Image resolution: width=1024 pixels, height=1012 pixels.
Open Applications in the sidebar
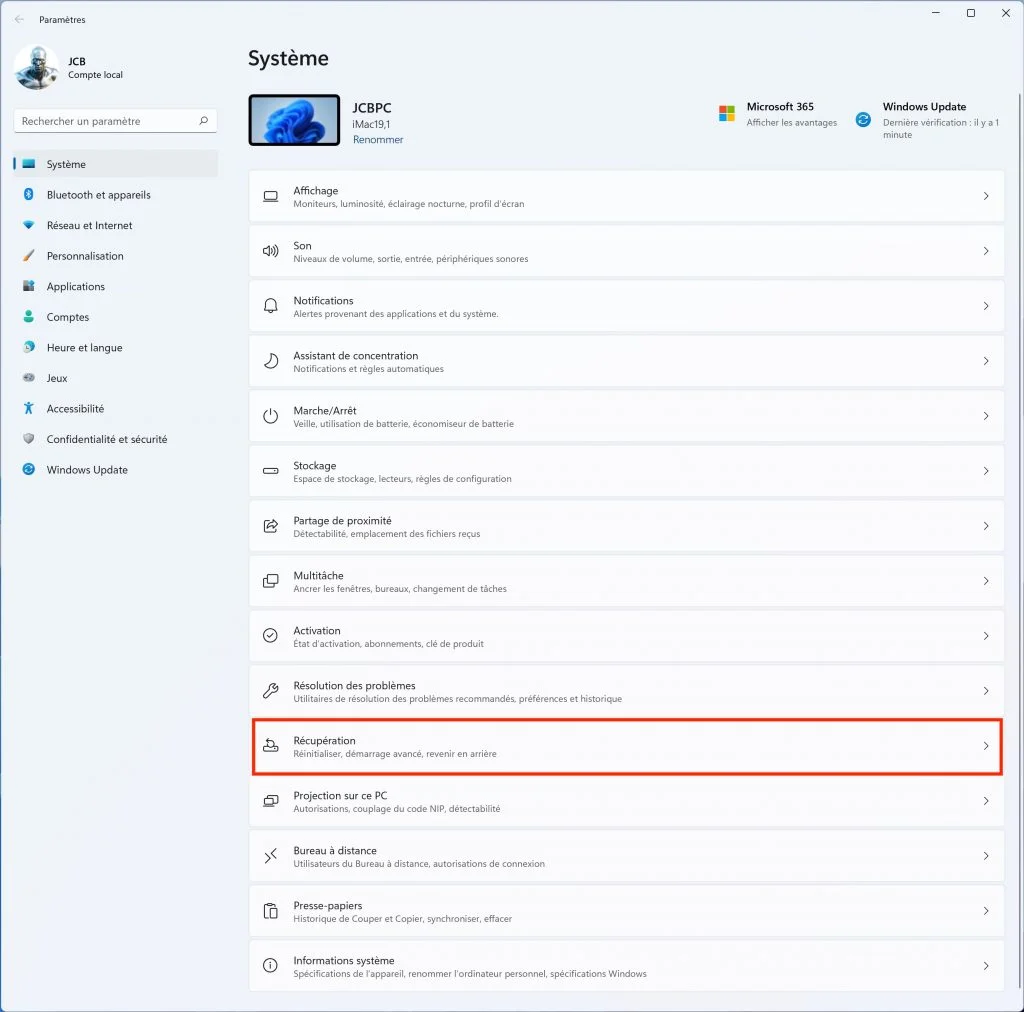(116, 286)
